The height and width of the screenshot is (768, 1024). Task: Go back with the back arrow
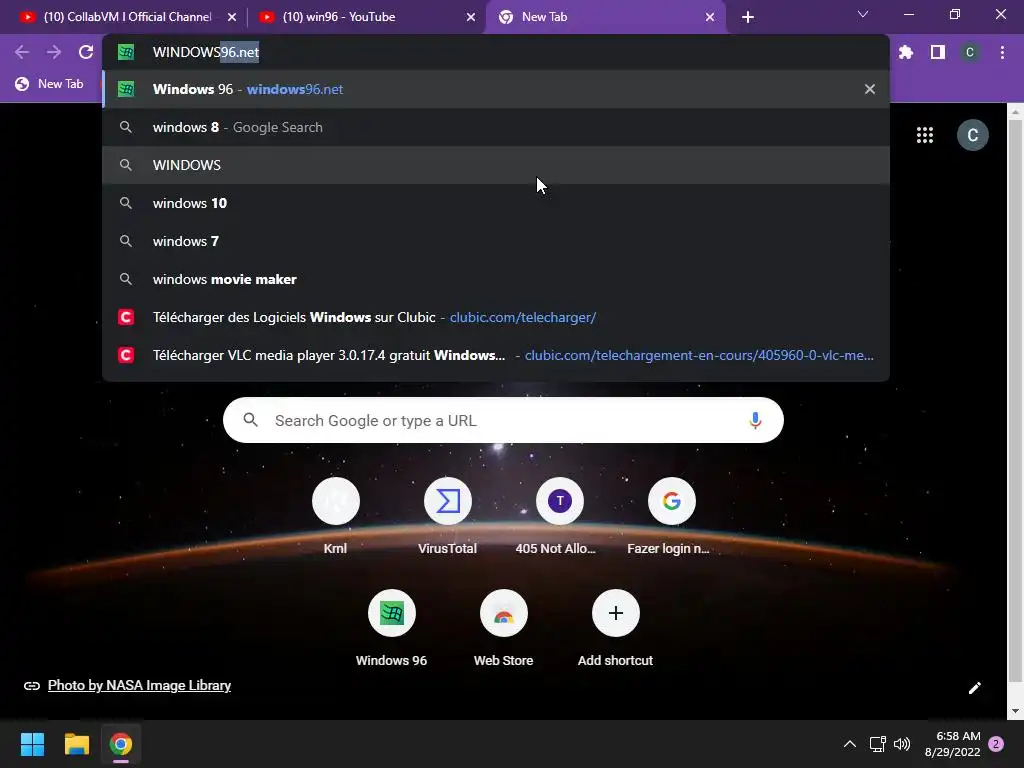(x=22, y=52)
